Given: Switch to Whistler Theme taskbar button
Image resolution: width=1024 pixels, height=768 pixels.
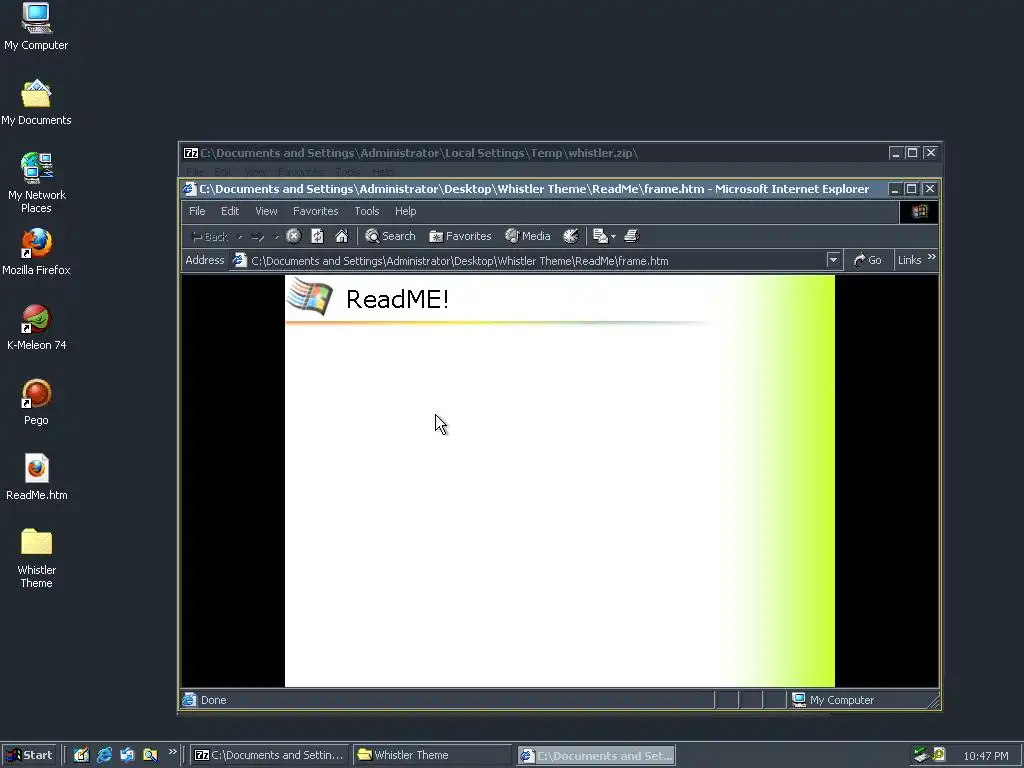Looking at the screenshot, I should click(x=432, y=755).
